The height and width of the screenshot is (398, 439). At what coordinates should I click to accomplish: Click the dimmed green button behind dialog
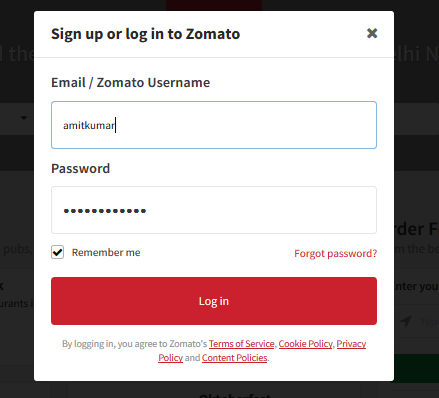[x=416, y=368]
